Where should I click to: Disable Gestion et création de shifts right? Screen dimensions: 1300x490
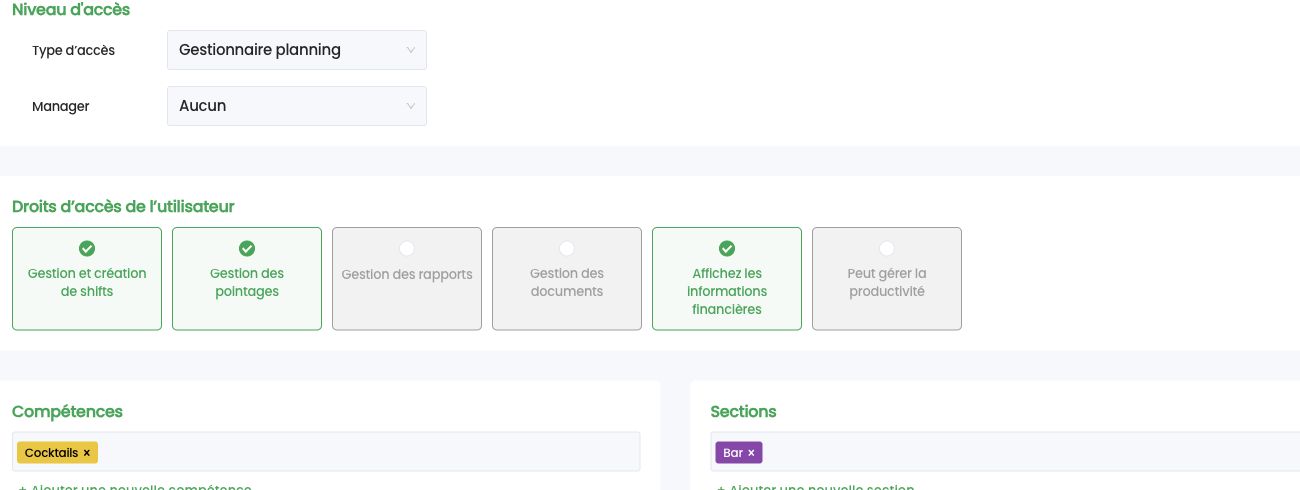tap(87, 279)
